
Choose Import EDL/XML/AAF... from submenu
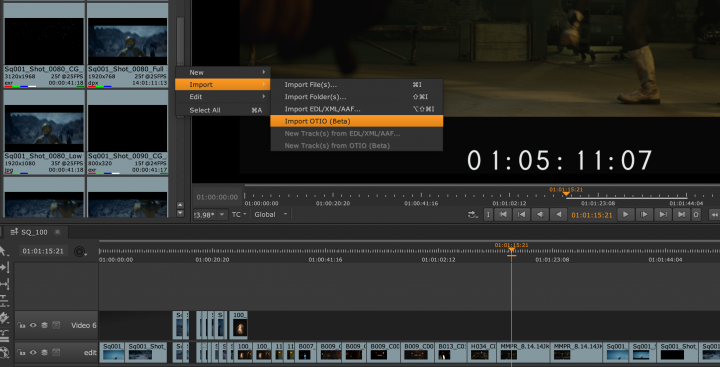pos(357,109)
